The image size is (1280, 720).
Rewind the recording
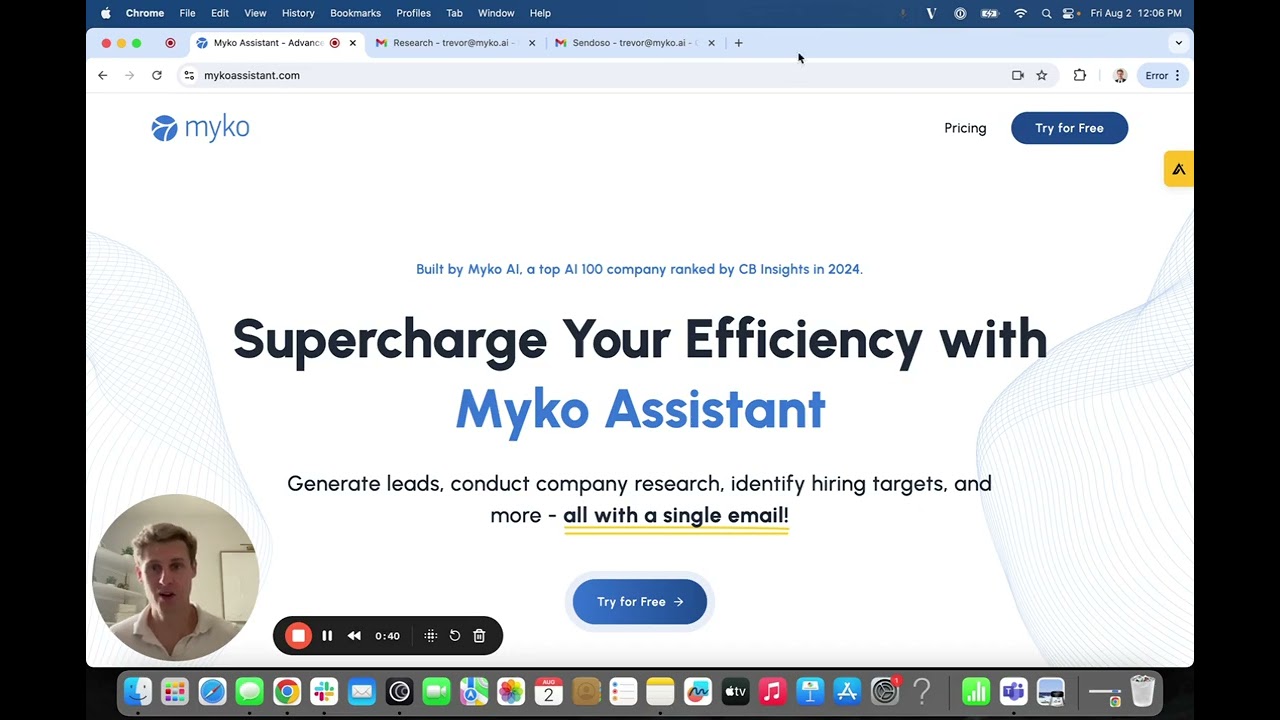point(354,636)
